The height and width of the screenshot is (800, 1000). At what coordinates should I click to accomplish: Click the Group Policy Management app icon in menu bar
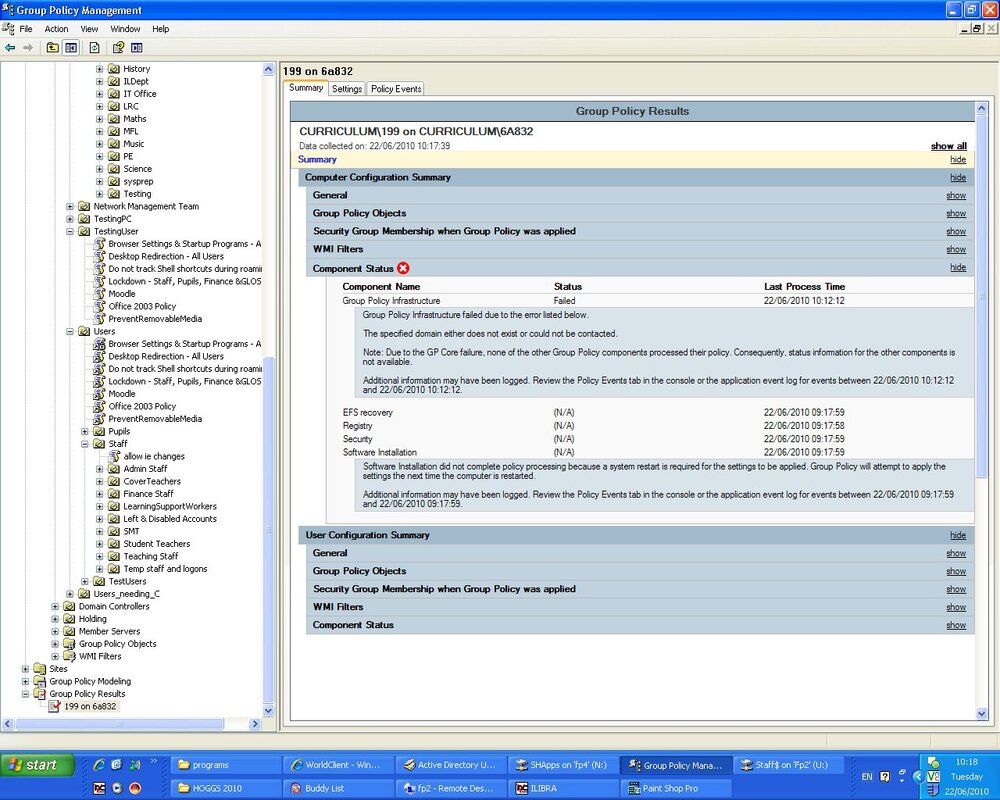(8, 29)
